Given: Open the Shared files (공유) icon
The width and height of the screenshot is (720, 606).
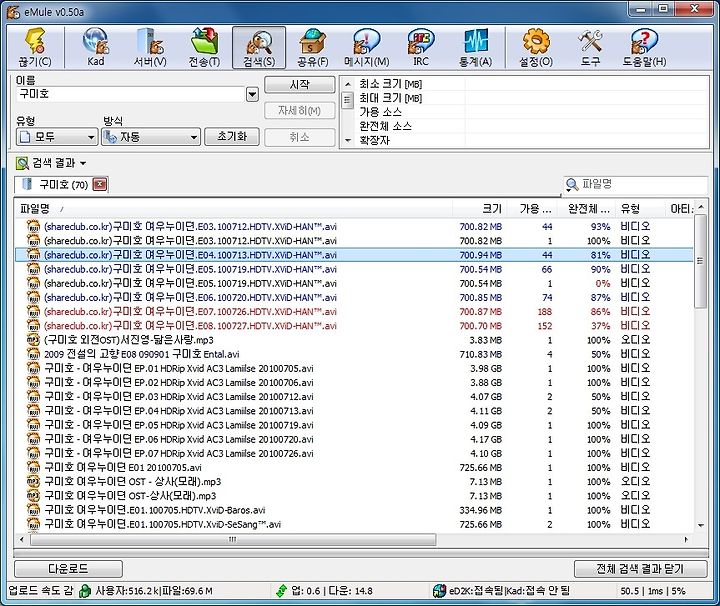Looking at the screenshot, I should click(x=313, y=47).
